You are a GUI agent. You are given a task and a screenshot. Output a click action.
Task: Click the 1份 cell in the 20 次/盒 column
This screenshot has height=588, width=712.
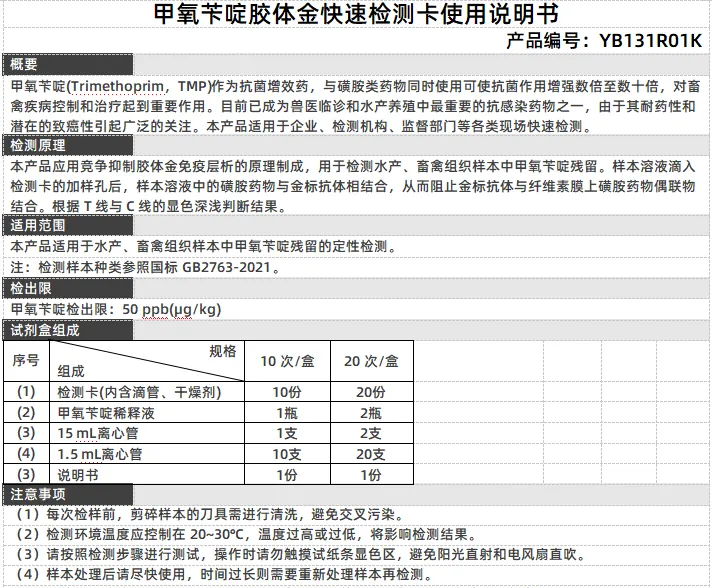371,475
